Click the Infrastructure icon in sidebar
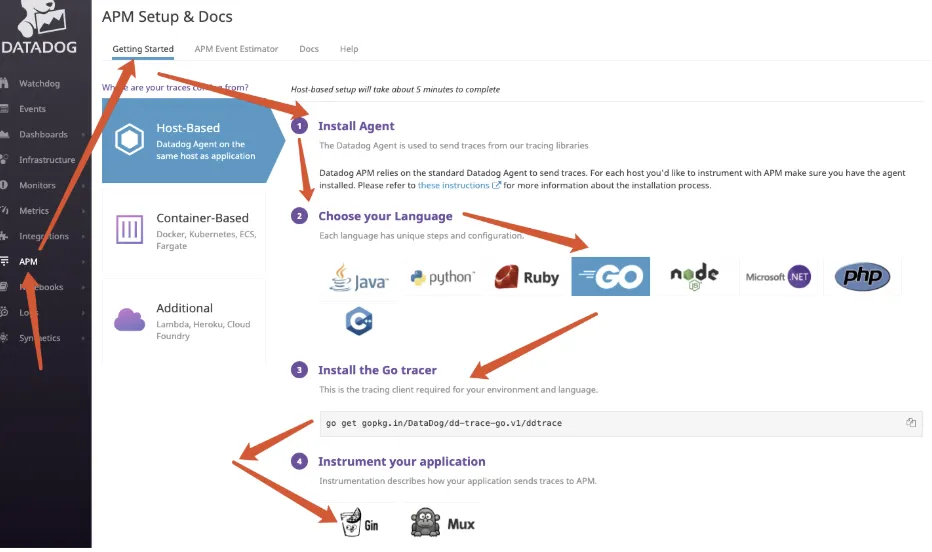 [4, 160]
